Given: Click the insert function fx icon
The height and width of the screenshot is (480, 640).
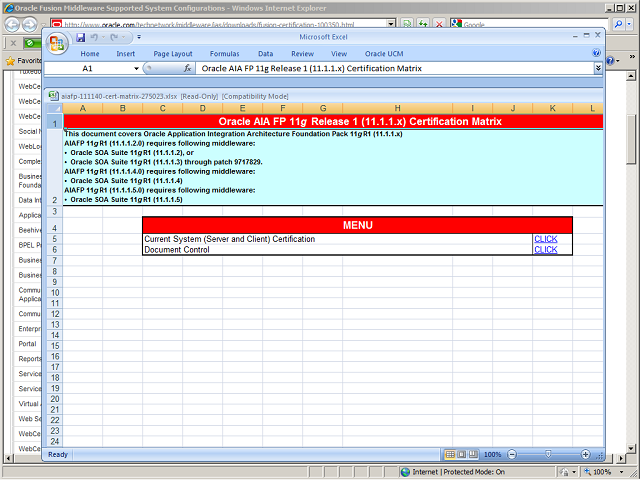Looking at the screenshot, I should pos(187,69).
